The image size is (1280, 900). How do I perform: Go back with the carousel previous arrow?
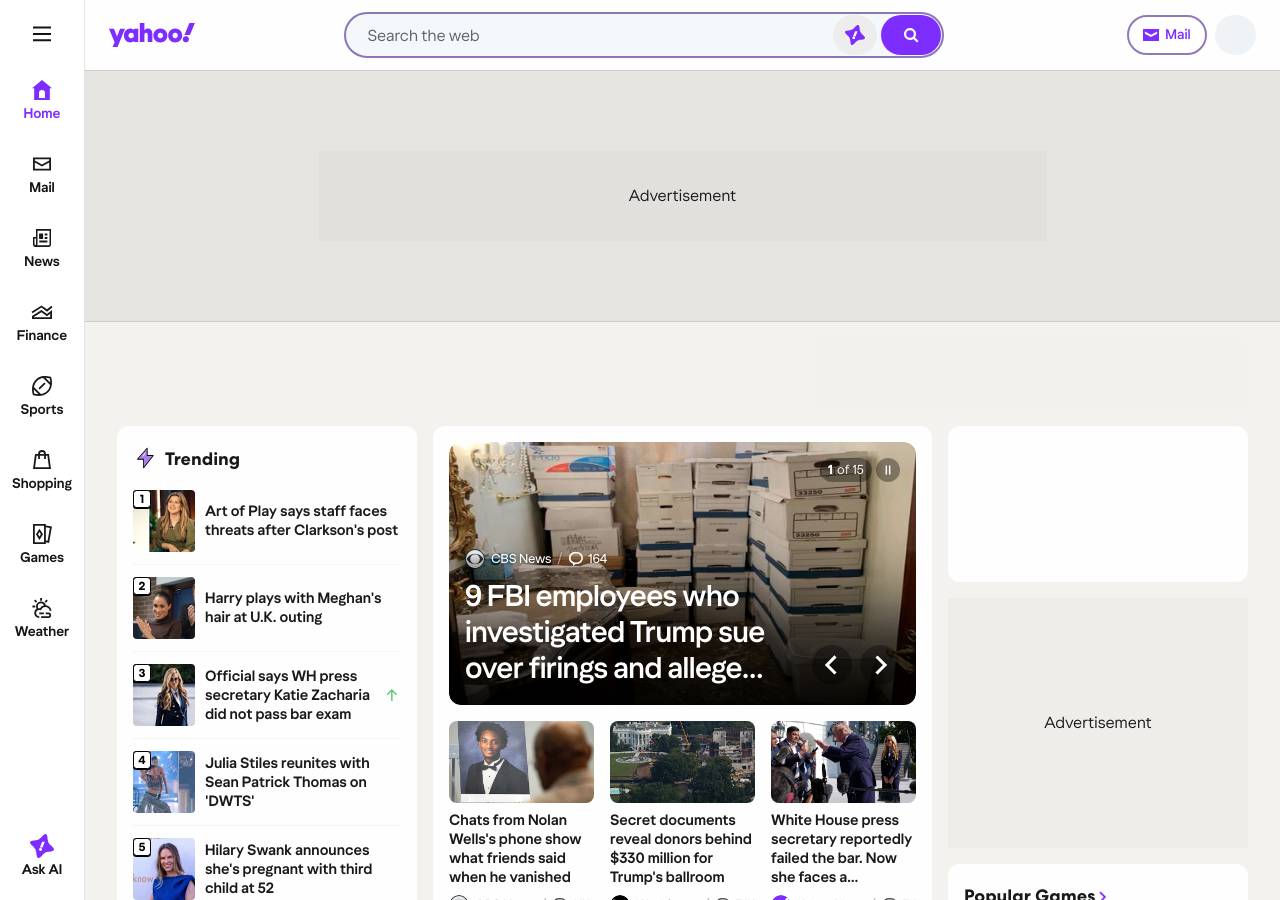point(831,665)
